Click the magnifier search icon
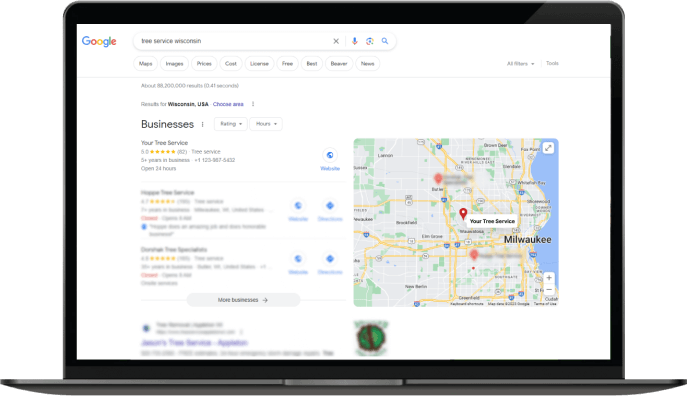The width and height of the screenshot is (687, 399). pyautogui.click(x=385, y=41)
